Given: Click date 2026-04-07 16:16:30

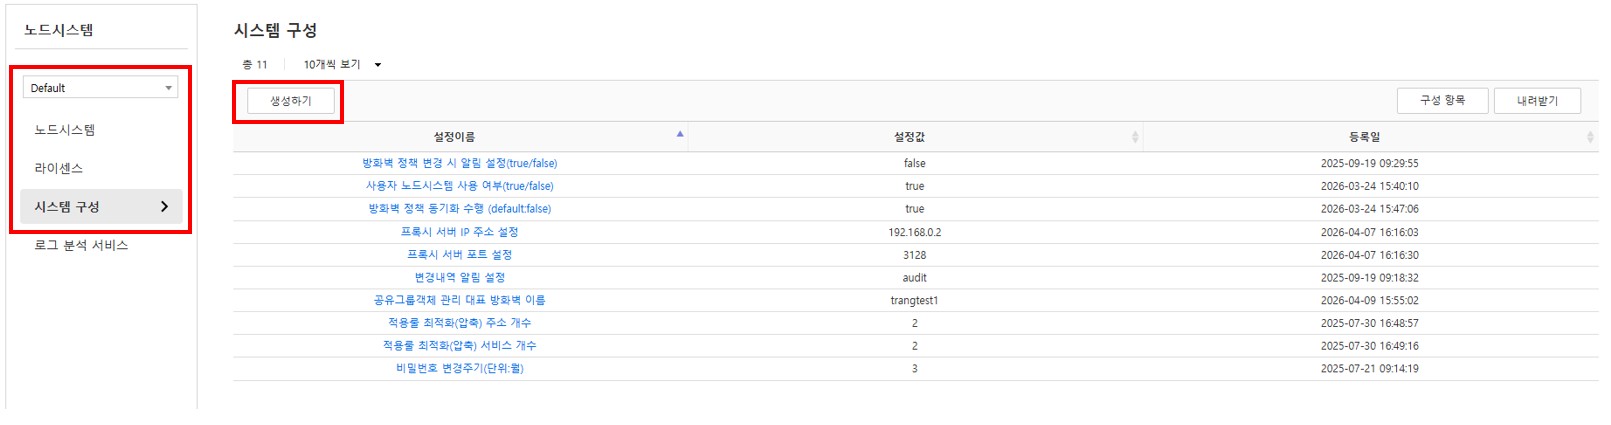Looking at the screenshot, I should coord(1369,255).
